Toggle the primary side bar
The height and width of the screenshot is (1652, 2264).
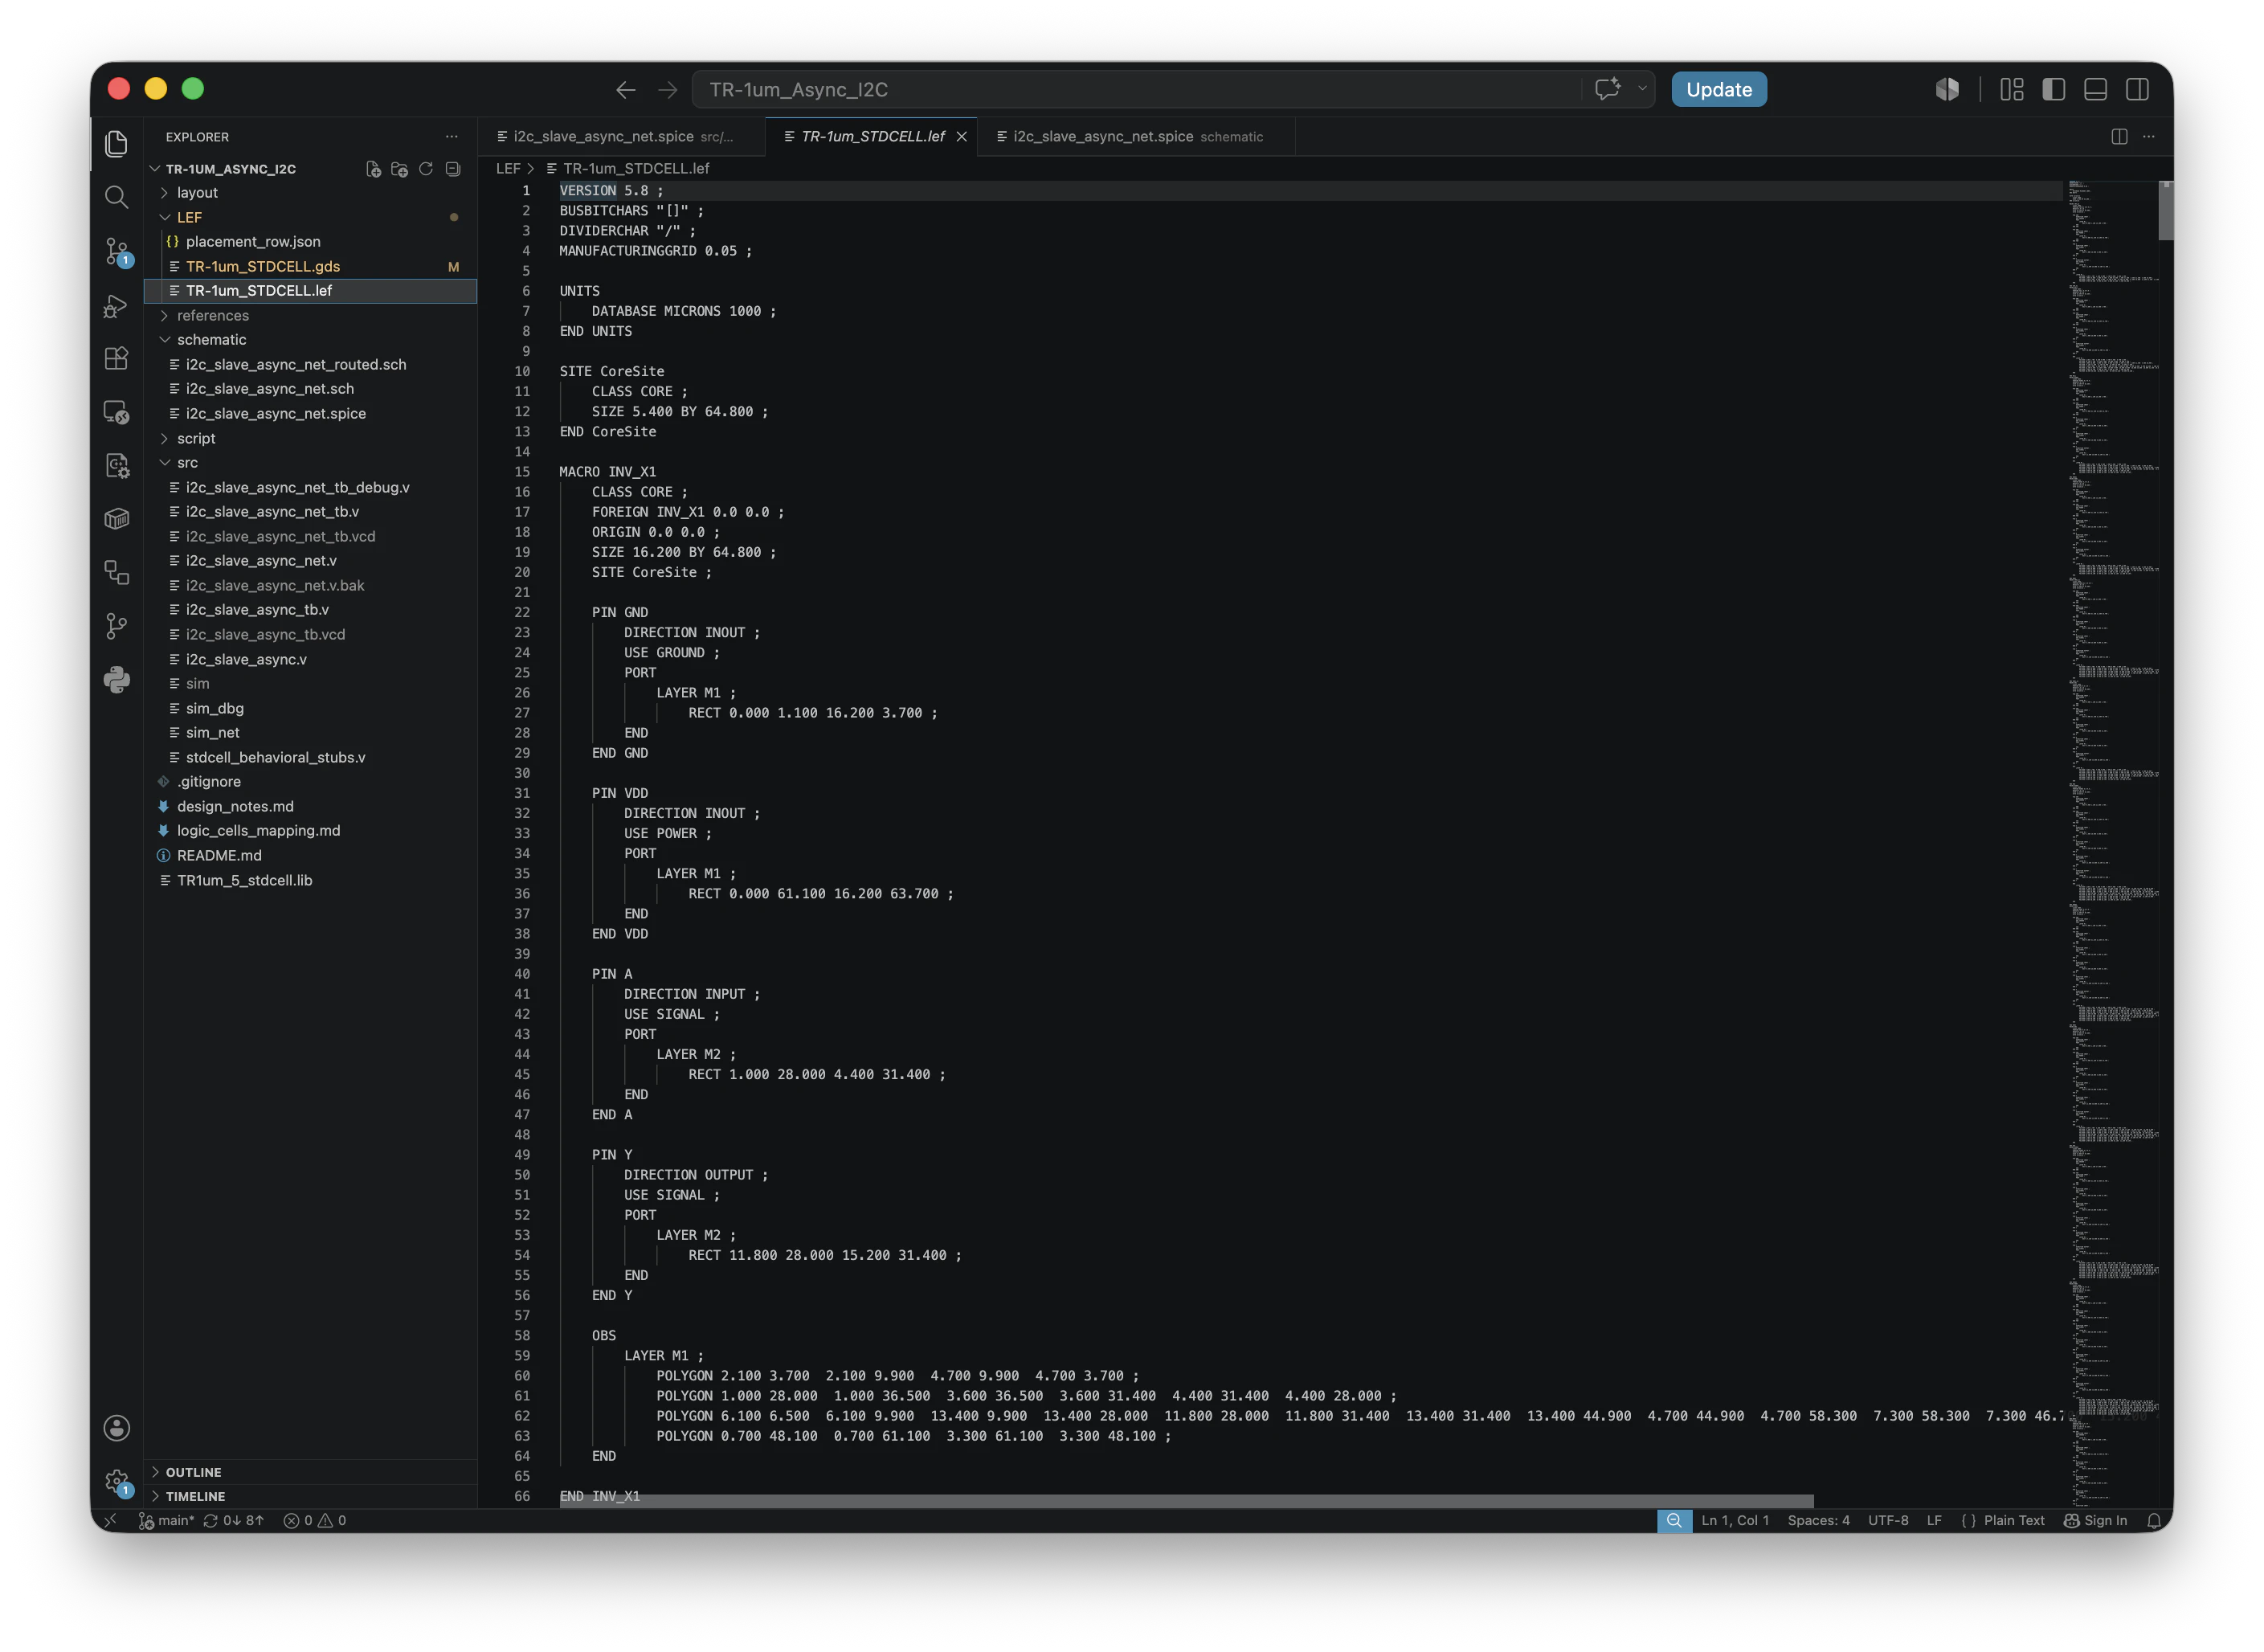pos(2054,89)
